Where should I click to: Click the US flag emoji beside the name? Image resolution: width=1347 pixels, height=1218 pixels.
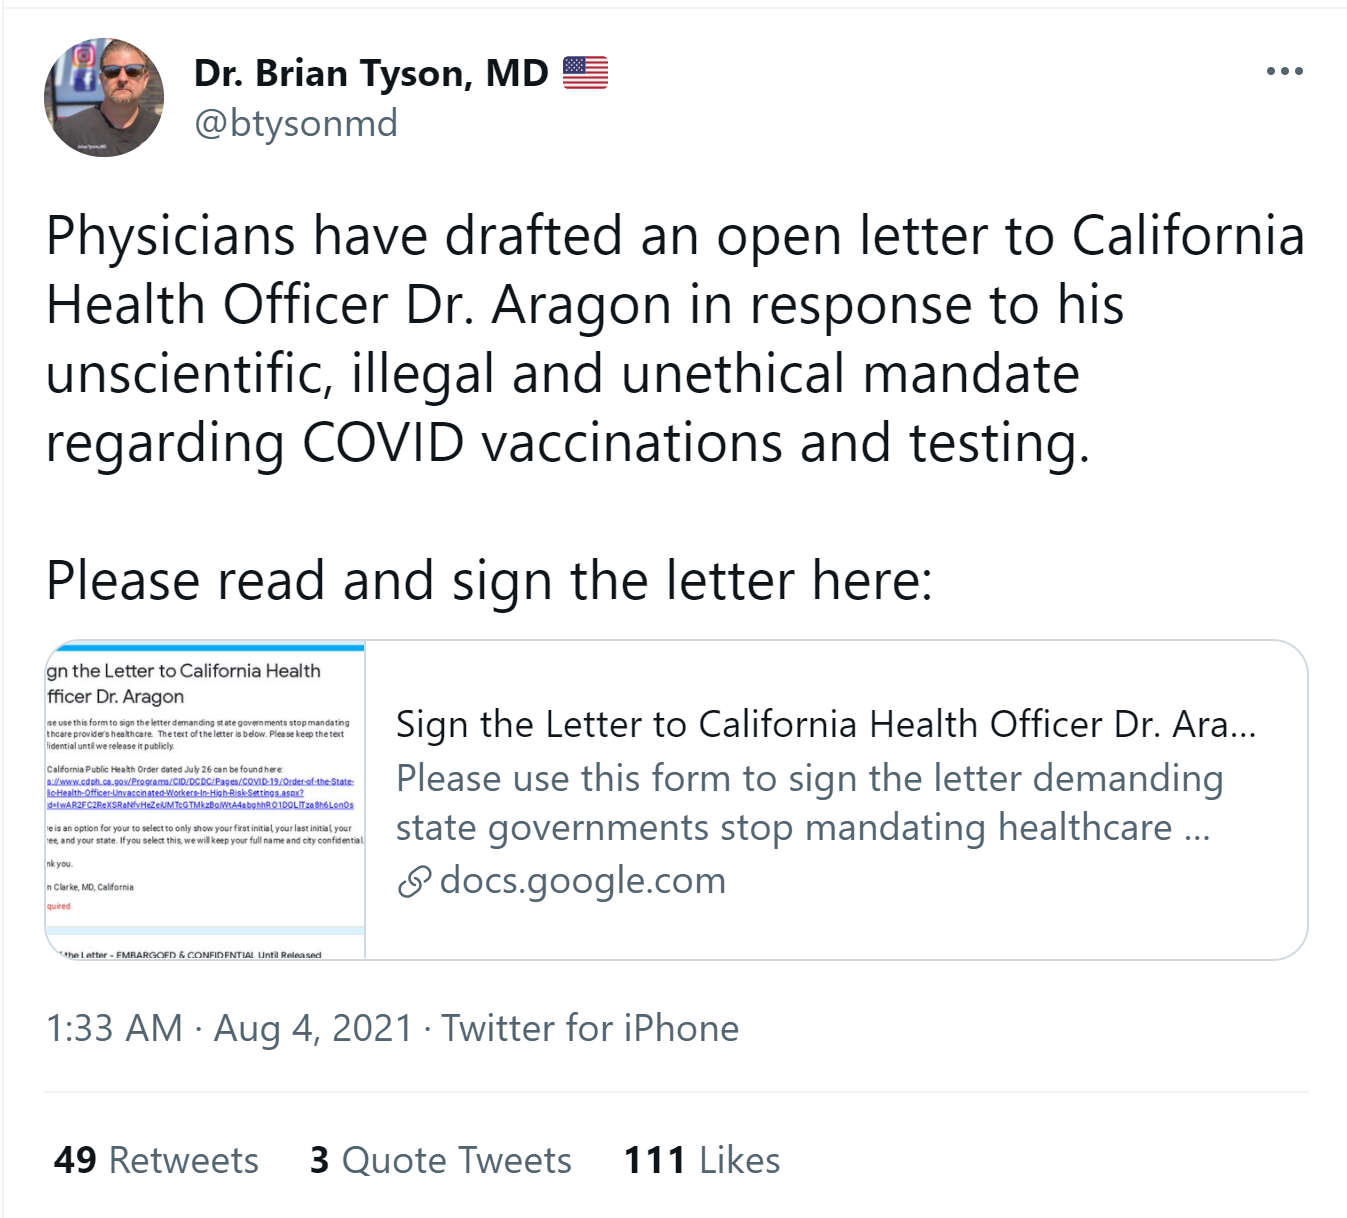coord(585,73)
